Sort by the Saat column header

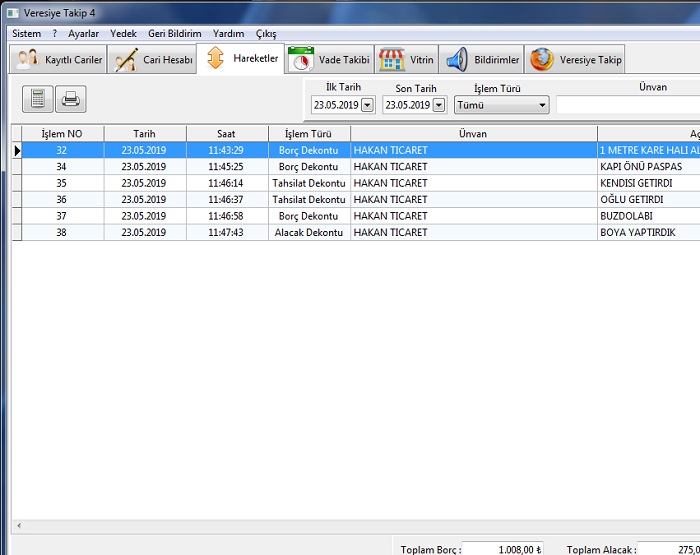[x=226, y=134]
